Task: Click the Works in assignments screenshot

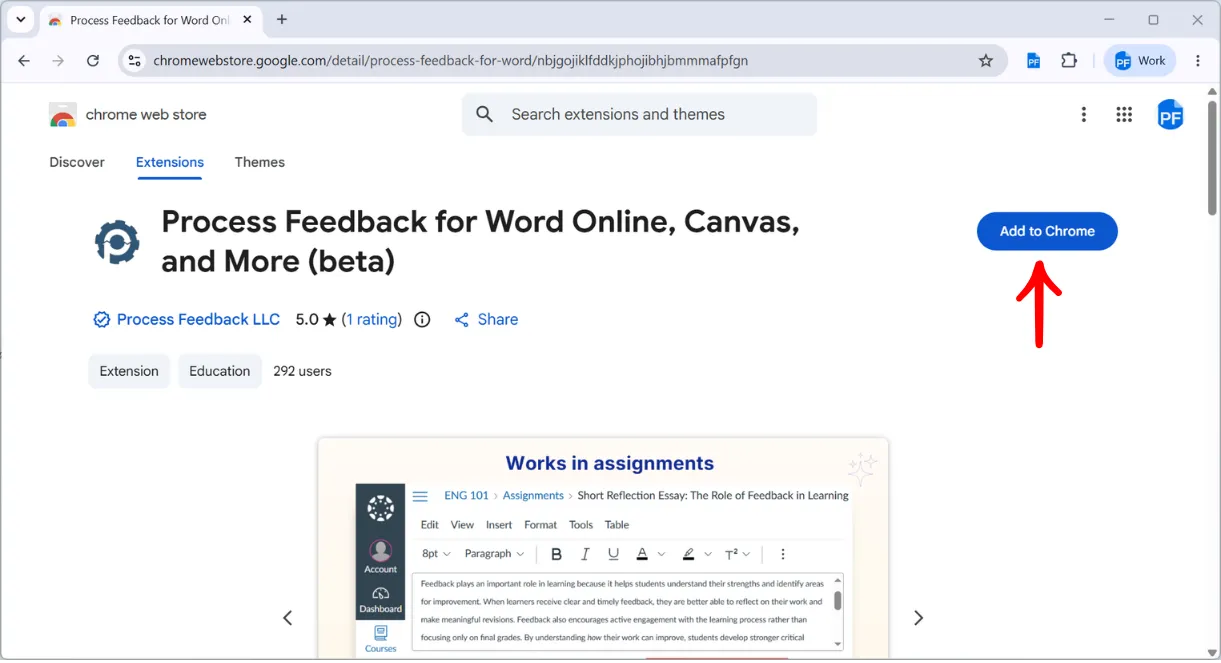Action: point(603,548)
